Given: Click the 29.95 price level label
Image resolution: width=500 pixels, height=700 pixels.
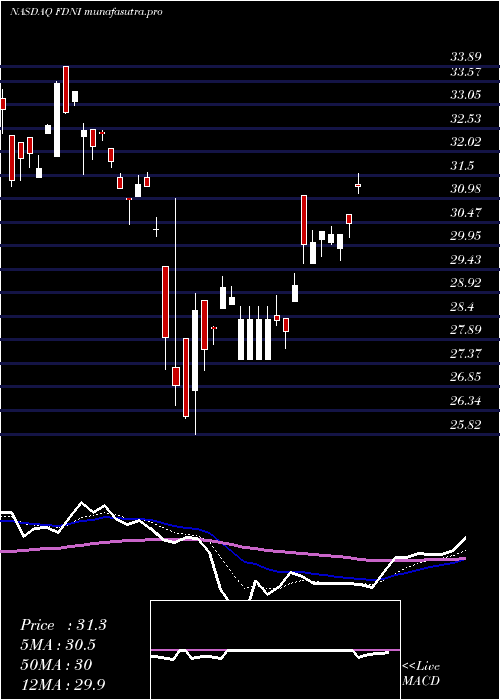Looking at the screenshot, I should 466,236.
